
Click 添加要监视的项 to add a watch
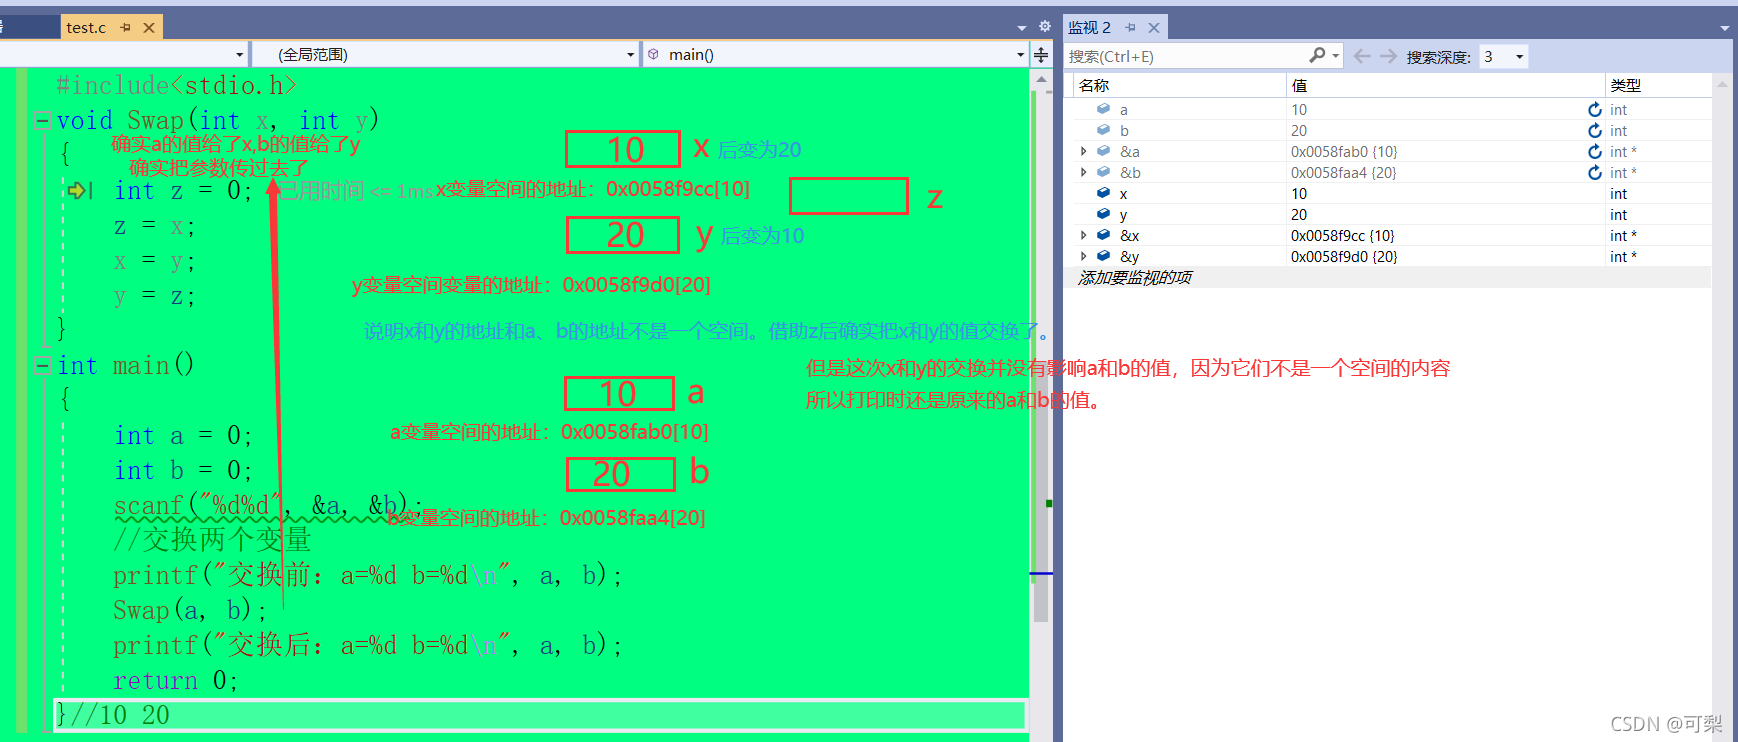1135,277
